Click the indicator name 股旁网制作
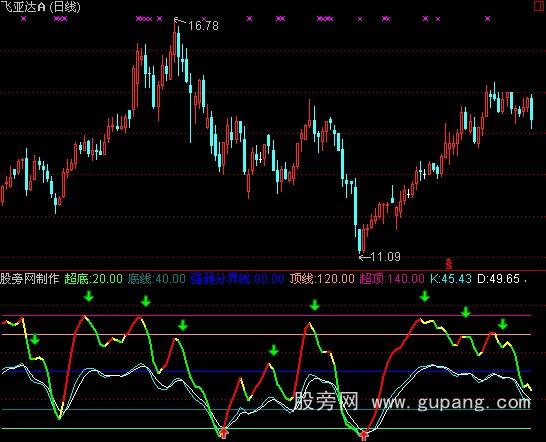Image resolution: width=546 pixels, height=442 pixels. (x=30, y=279)
